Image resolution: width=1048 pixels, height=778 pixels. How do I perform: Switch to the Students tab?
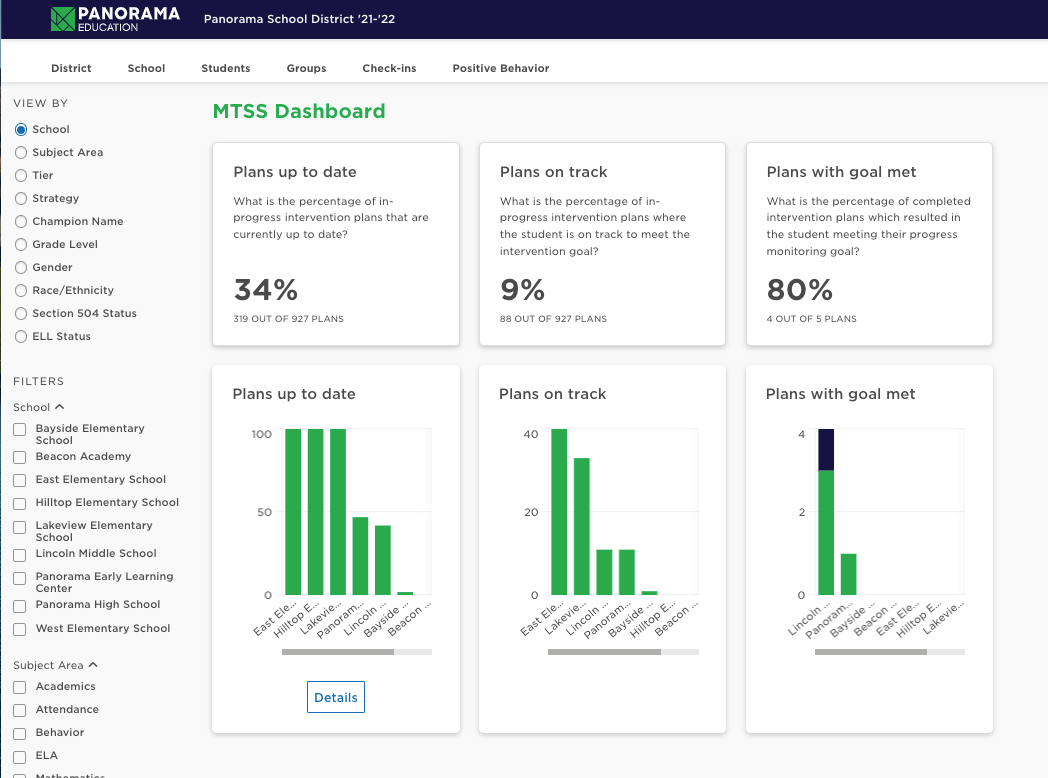click(x=225, y=68)
